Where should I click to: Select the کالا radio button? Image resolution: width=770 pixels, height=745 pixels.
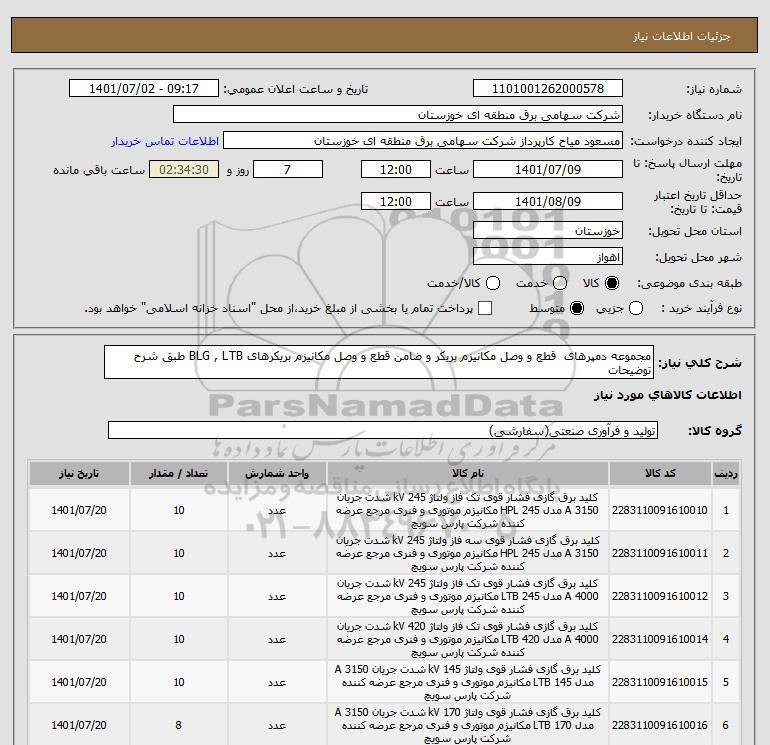(x=612, y=283)
